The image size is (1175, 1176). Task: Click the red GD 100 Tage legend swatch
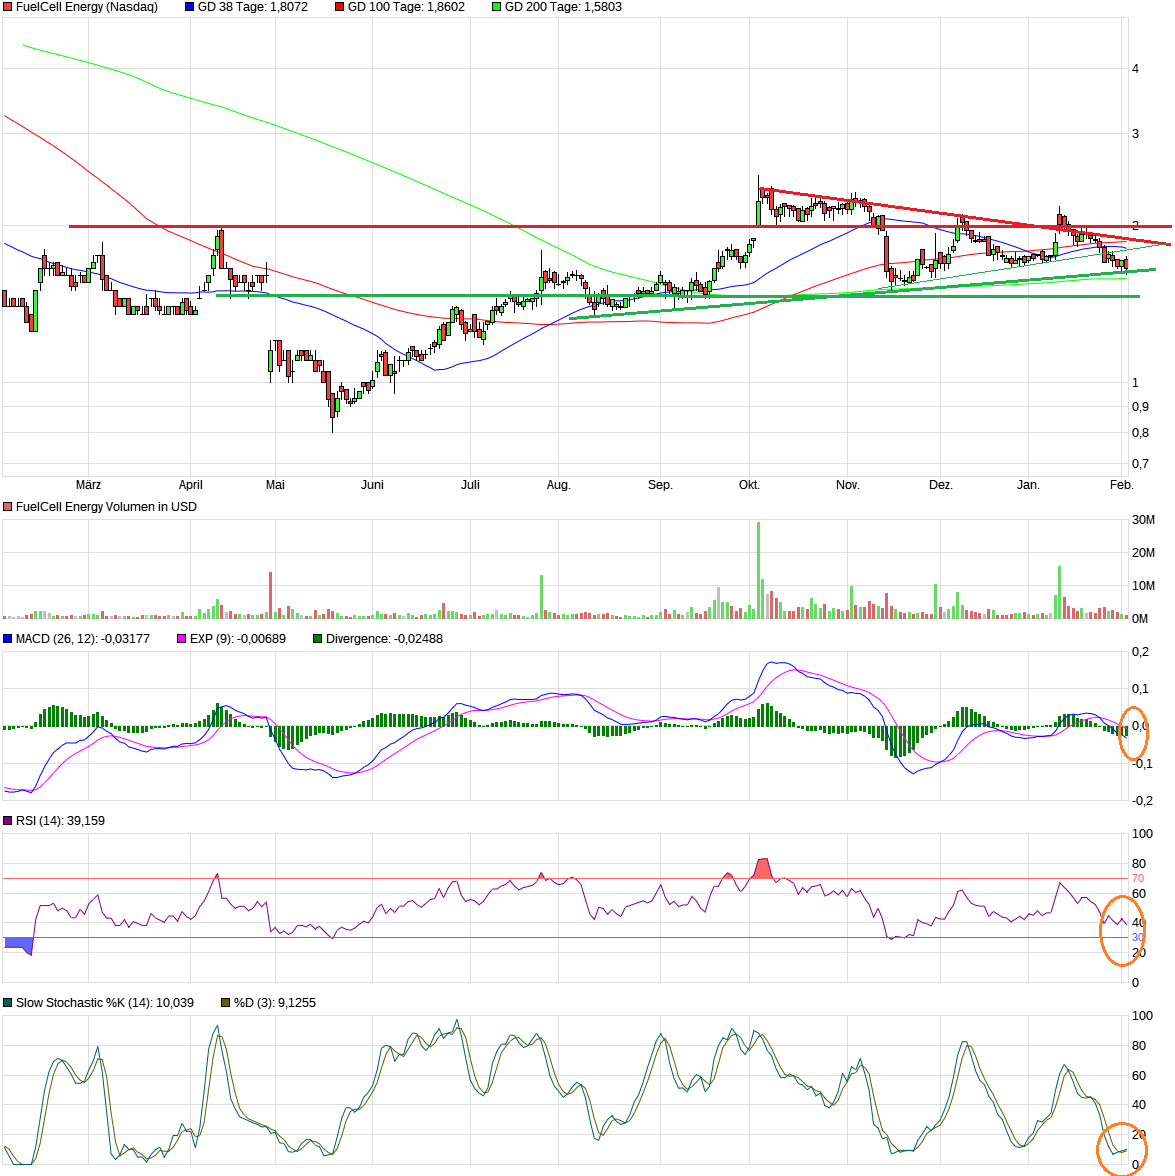pyautogui.click(x=340, y=7)
